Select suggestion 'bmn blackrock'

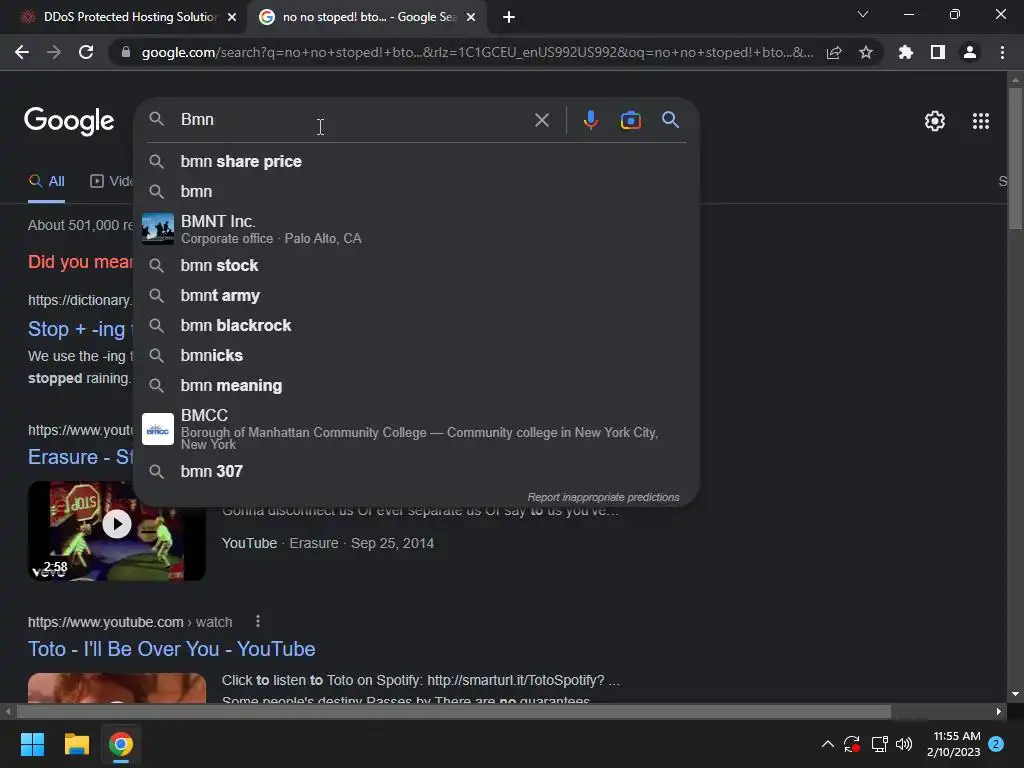tap(417, 325)
